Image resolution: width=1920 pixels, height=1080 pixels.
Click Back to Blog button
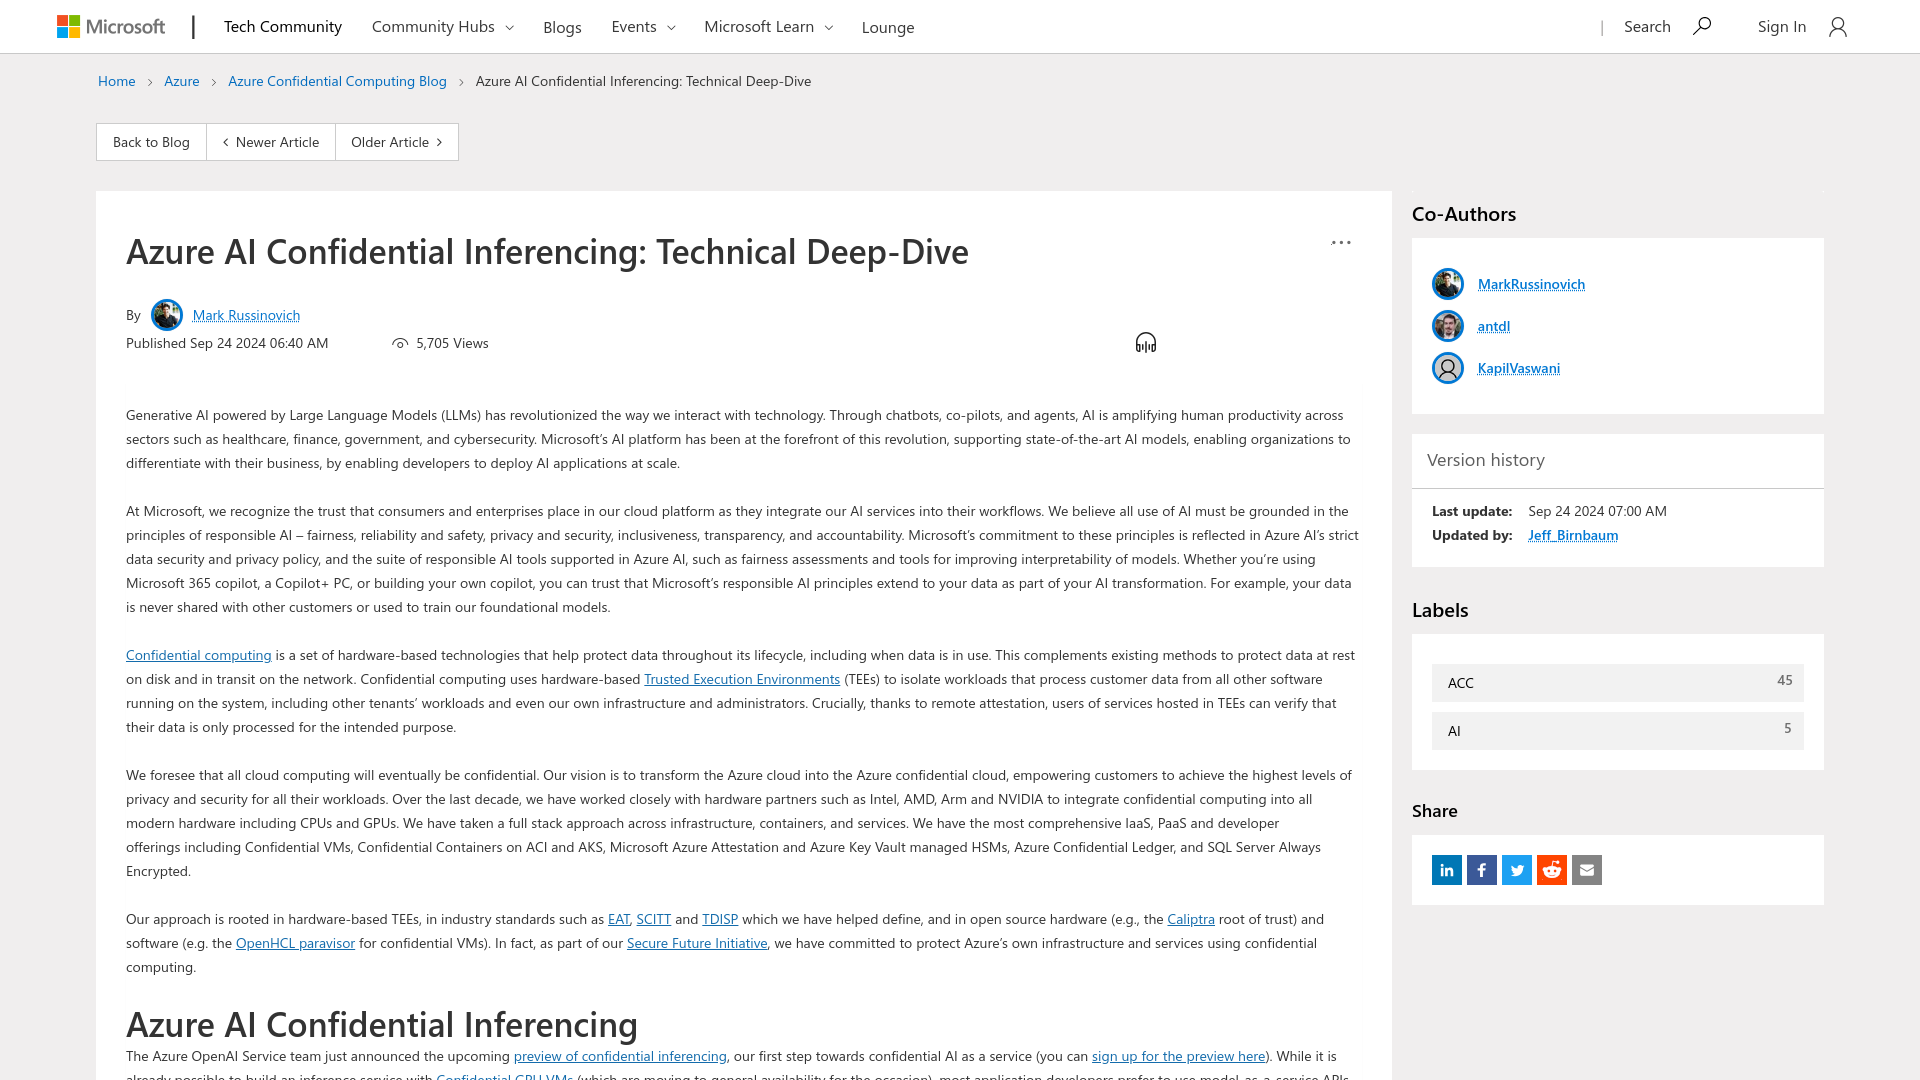pos(151,142)
